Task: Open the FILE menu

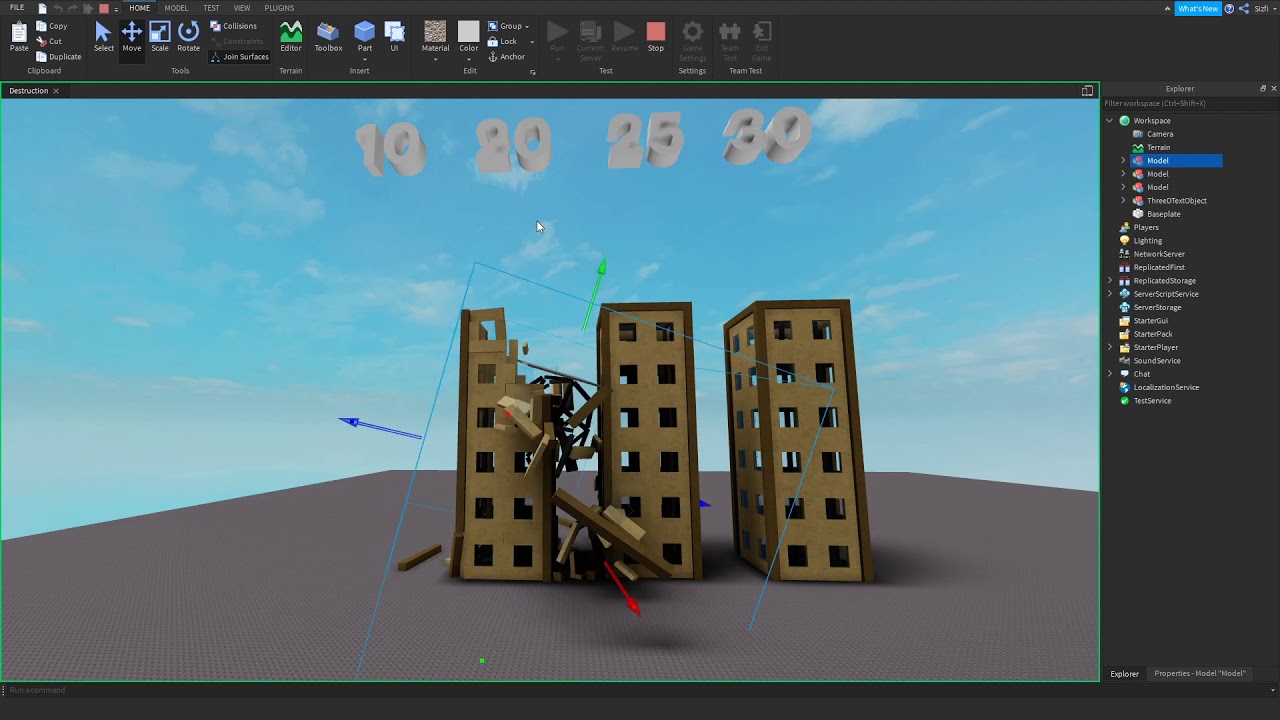Action: click(x=17, y=8)
